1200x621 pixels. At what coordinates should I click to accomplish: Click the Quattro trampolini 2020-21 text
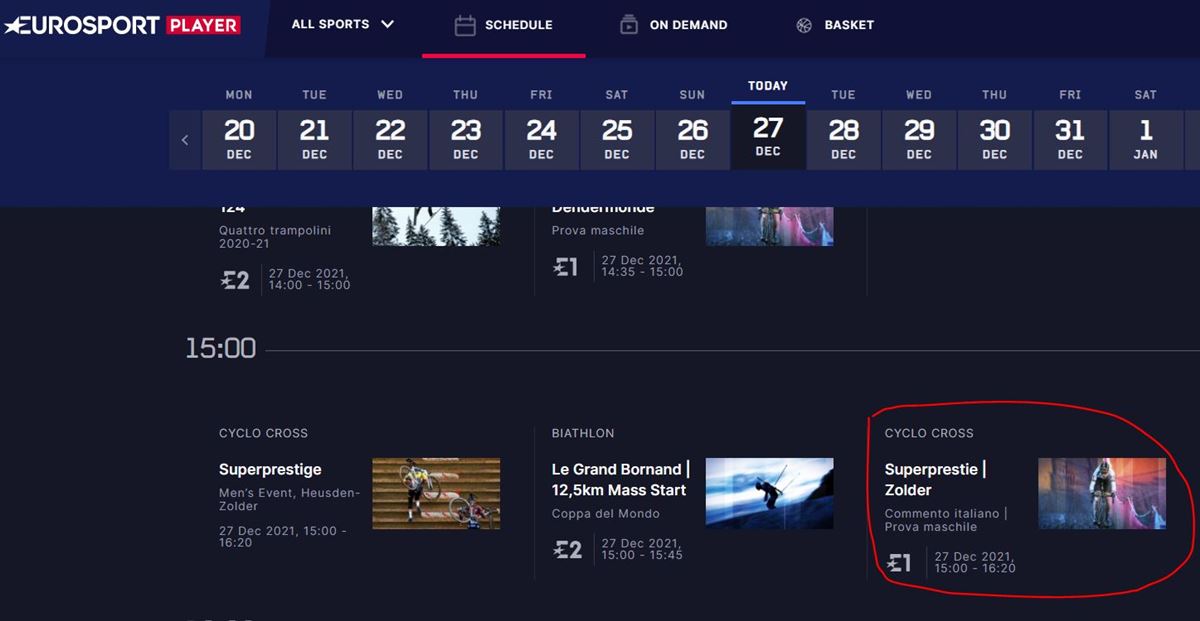tap(275, 237)
